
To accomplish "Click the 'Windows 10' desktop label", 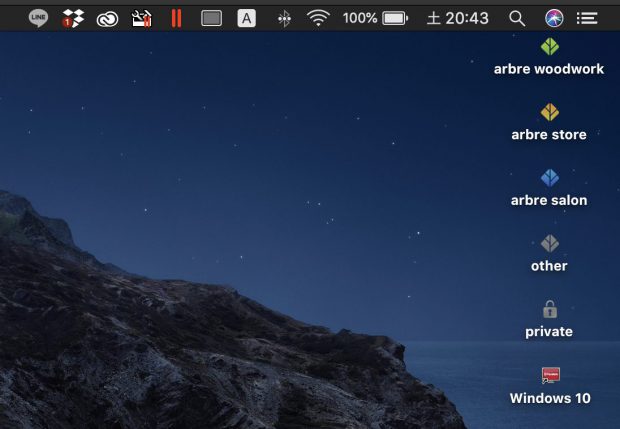I will pyautogui.click(x=550, y=398).
